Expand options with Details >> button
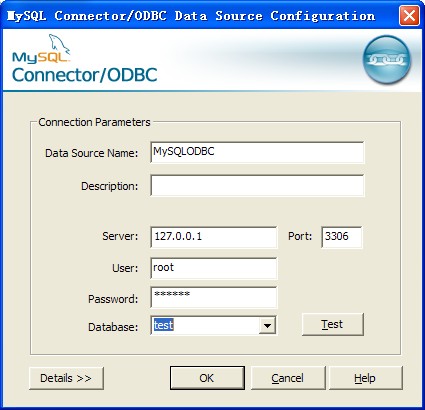Screen dimensions: 425x410 66,378
